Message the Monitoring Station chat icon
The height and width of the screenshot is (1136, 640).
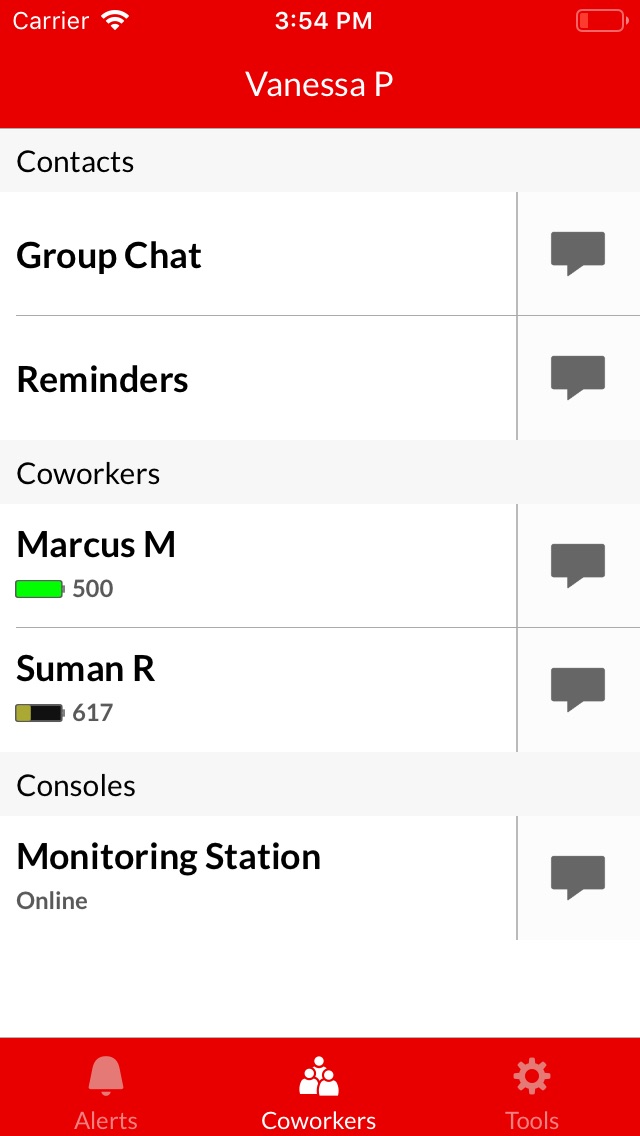coord(578,877)
